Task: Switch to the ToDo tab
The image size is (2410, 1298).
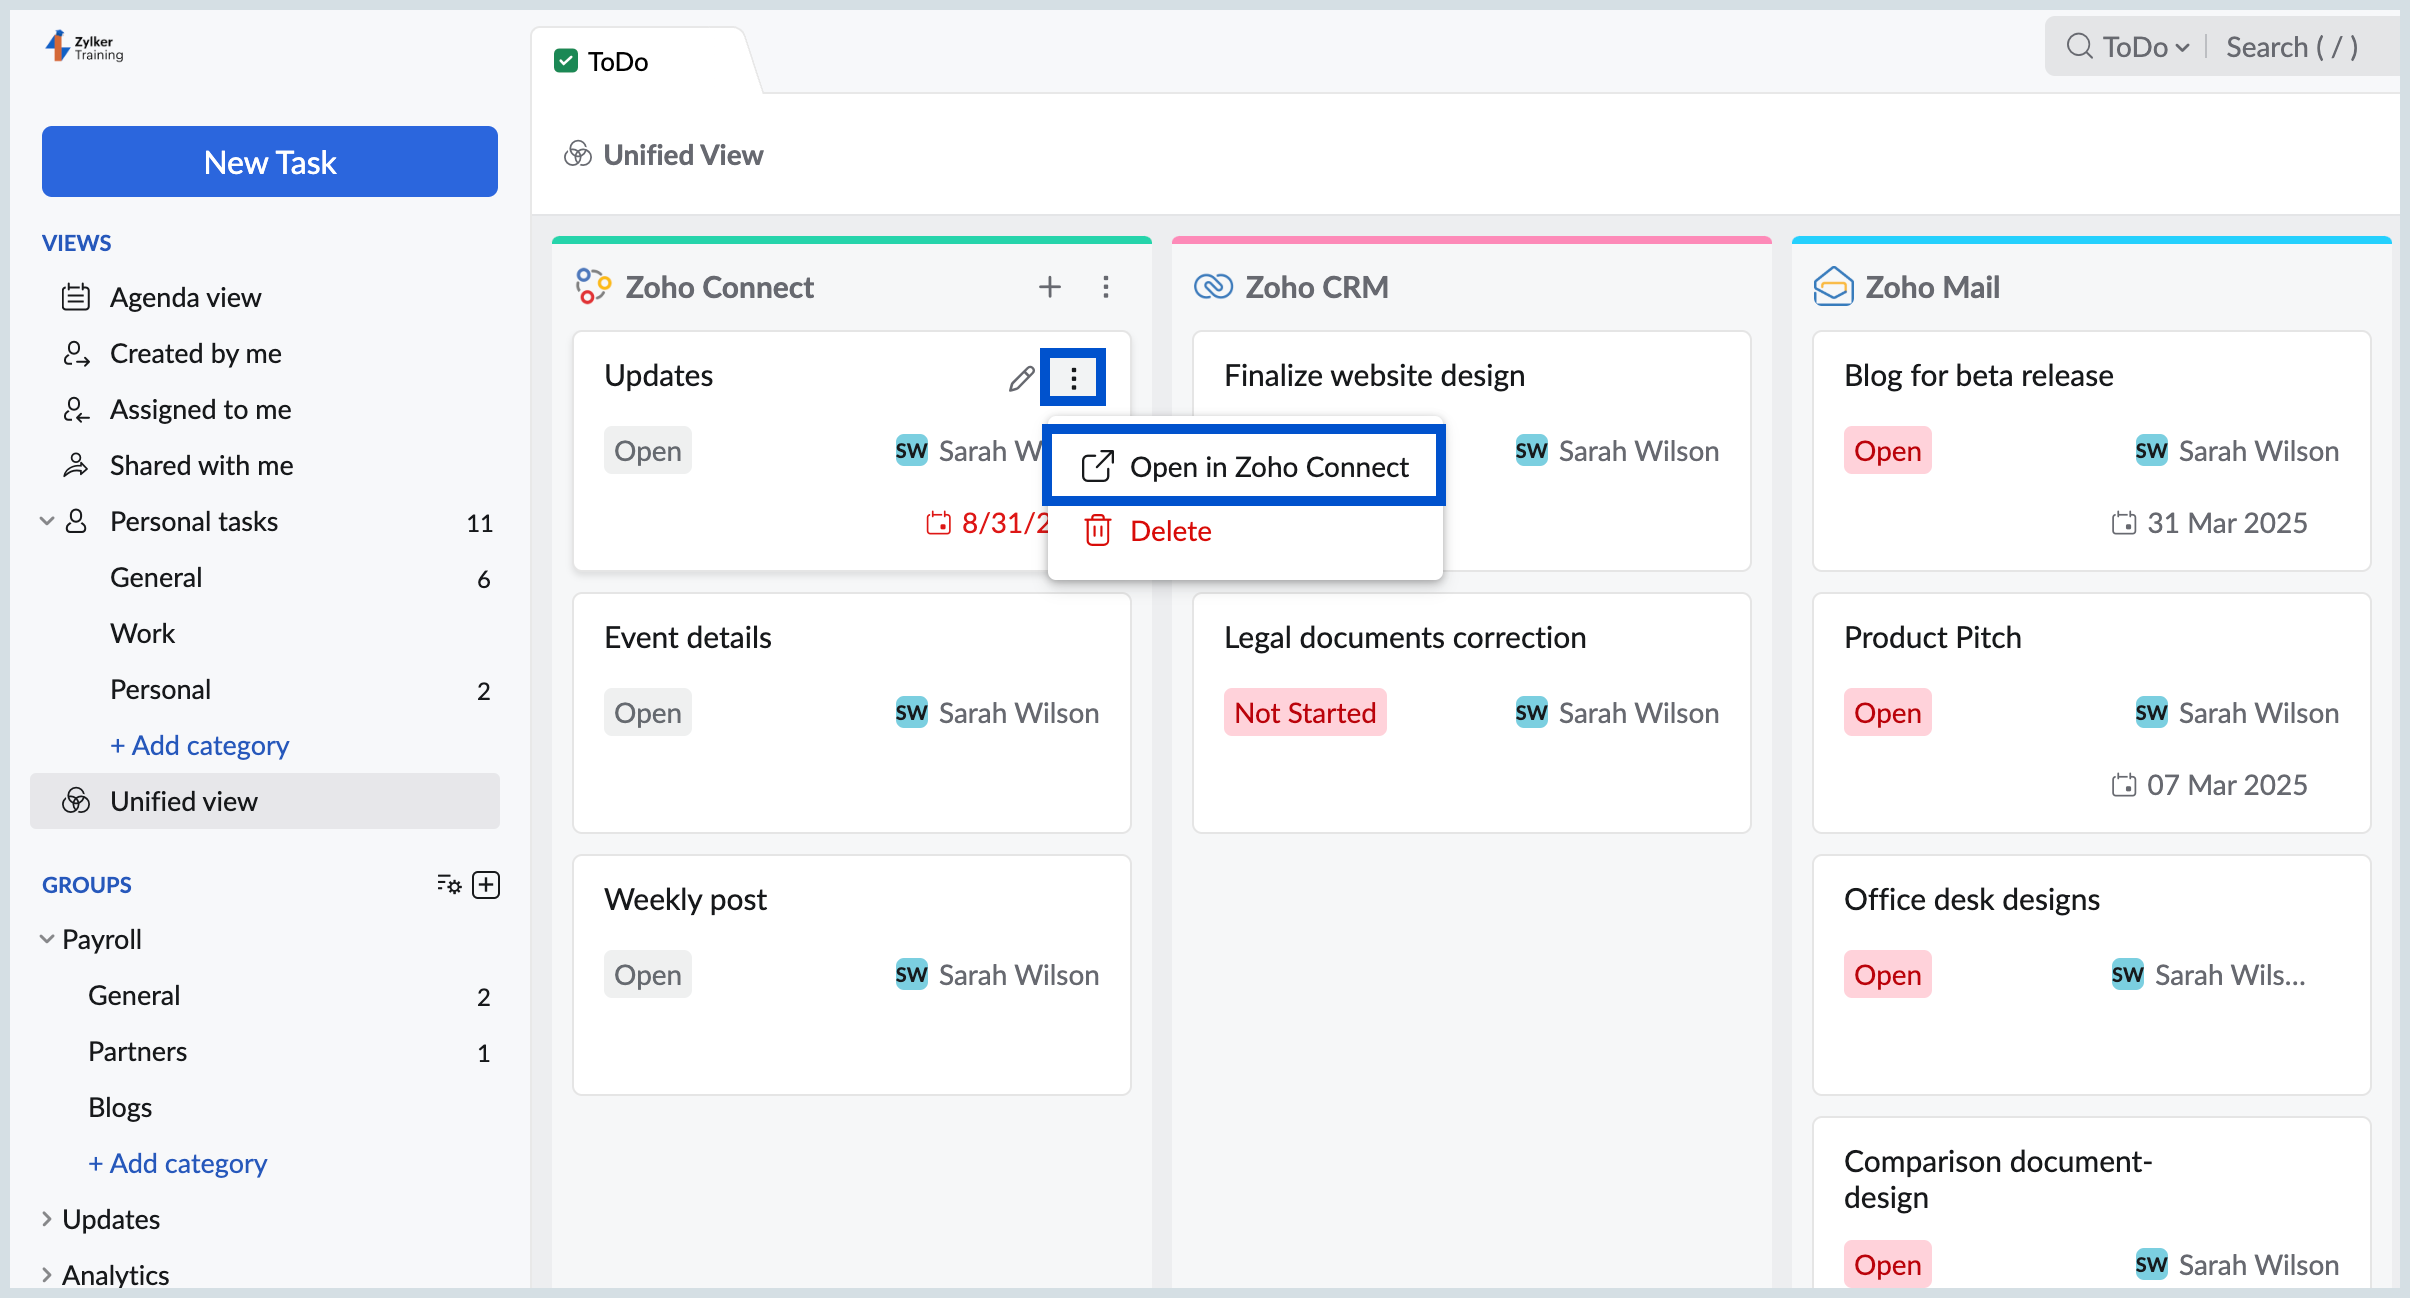Action: pyautogui.click(x=618, y=61)
